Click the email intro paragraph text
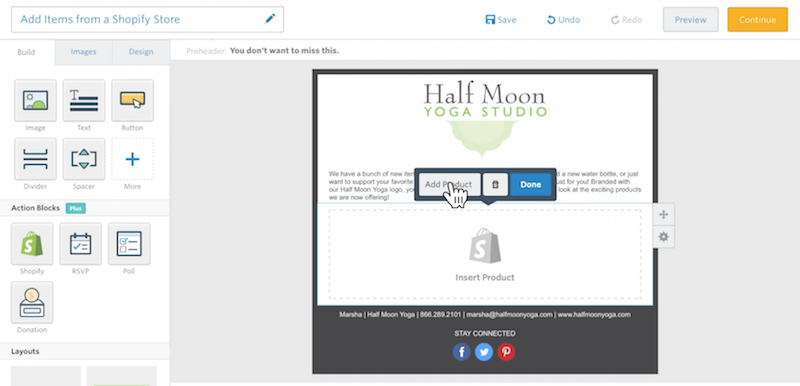This screenshot has height=386, width=800. [485, 185]
